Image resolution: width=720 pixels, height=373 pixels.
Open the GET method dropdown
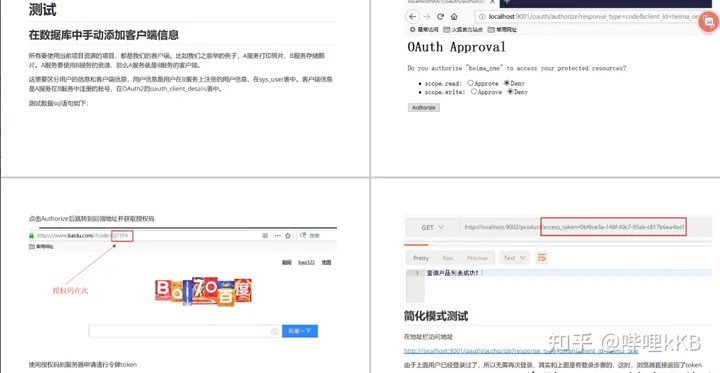[x=432, y=227]
